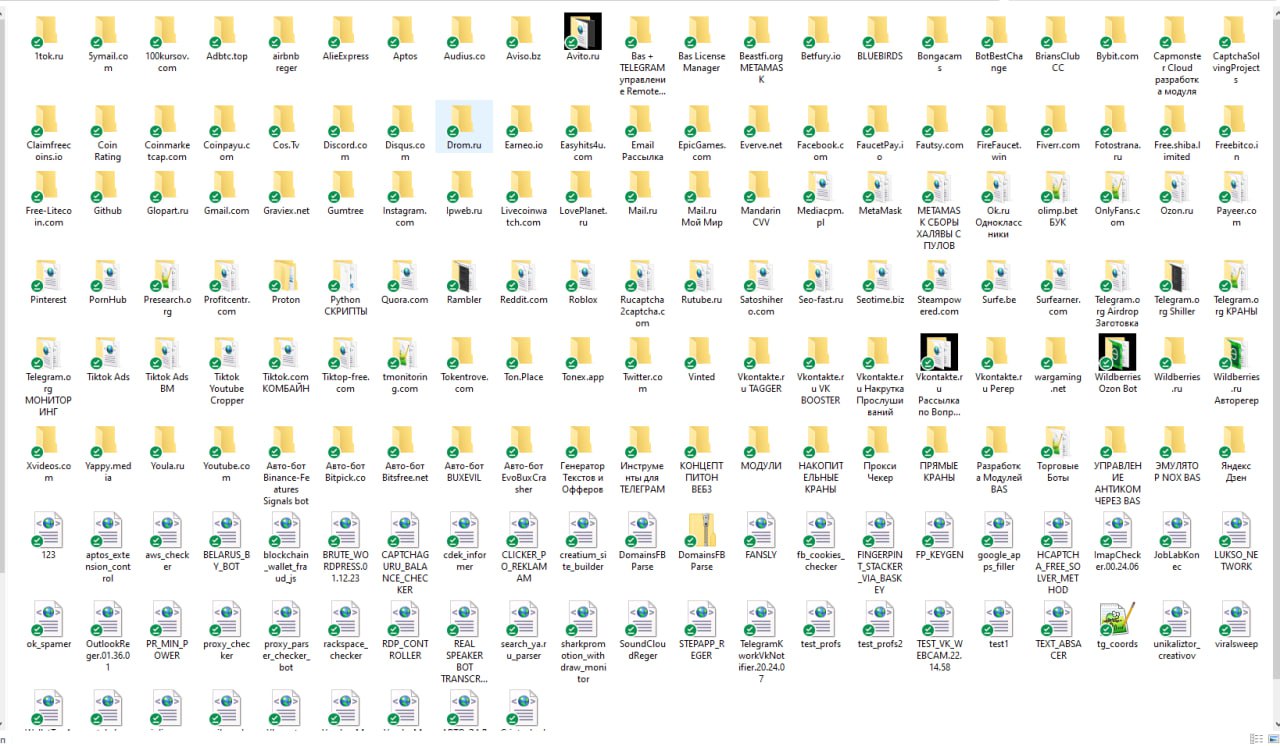Click the 'Instagram.com' folder name

(404, 217)
